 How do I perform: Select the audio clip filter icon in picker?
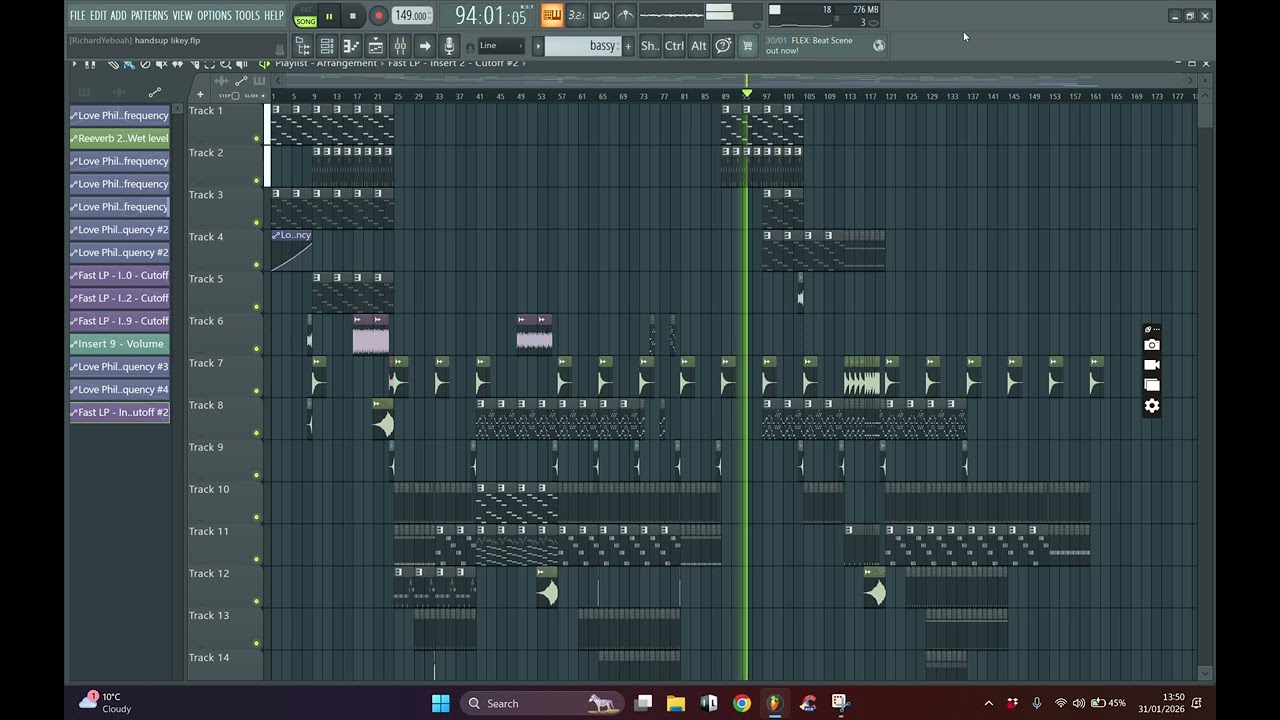(x=119, y=93)
